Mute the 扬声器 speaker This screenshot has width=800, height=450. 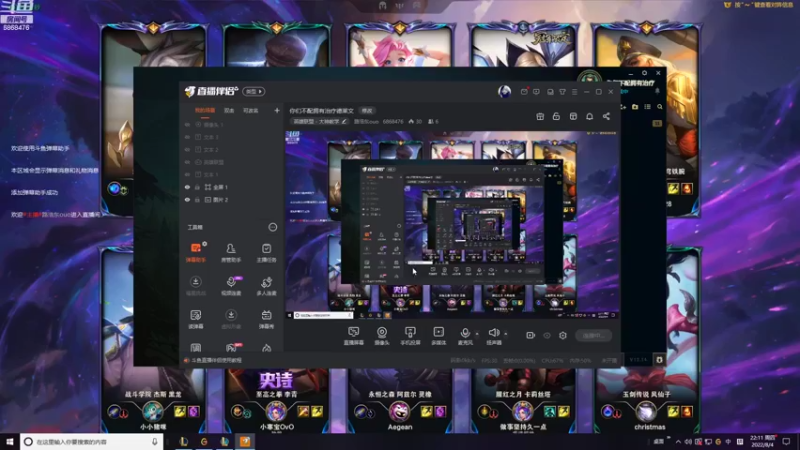(x=493, y=336)
